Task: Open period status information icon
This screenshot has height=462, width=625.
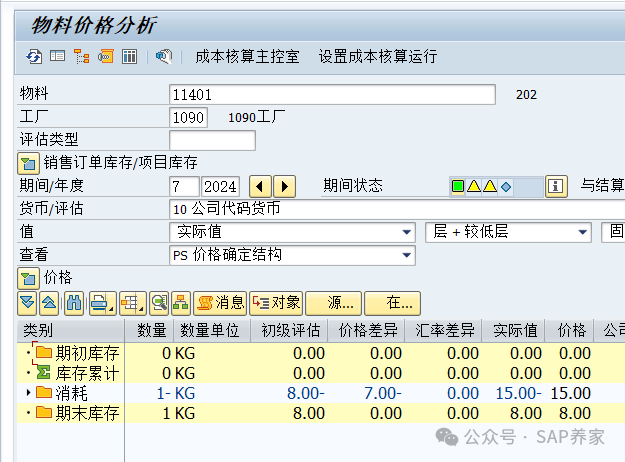Action: coord(556,186)
